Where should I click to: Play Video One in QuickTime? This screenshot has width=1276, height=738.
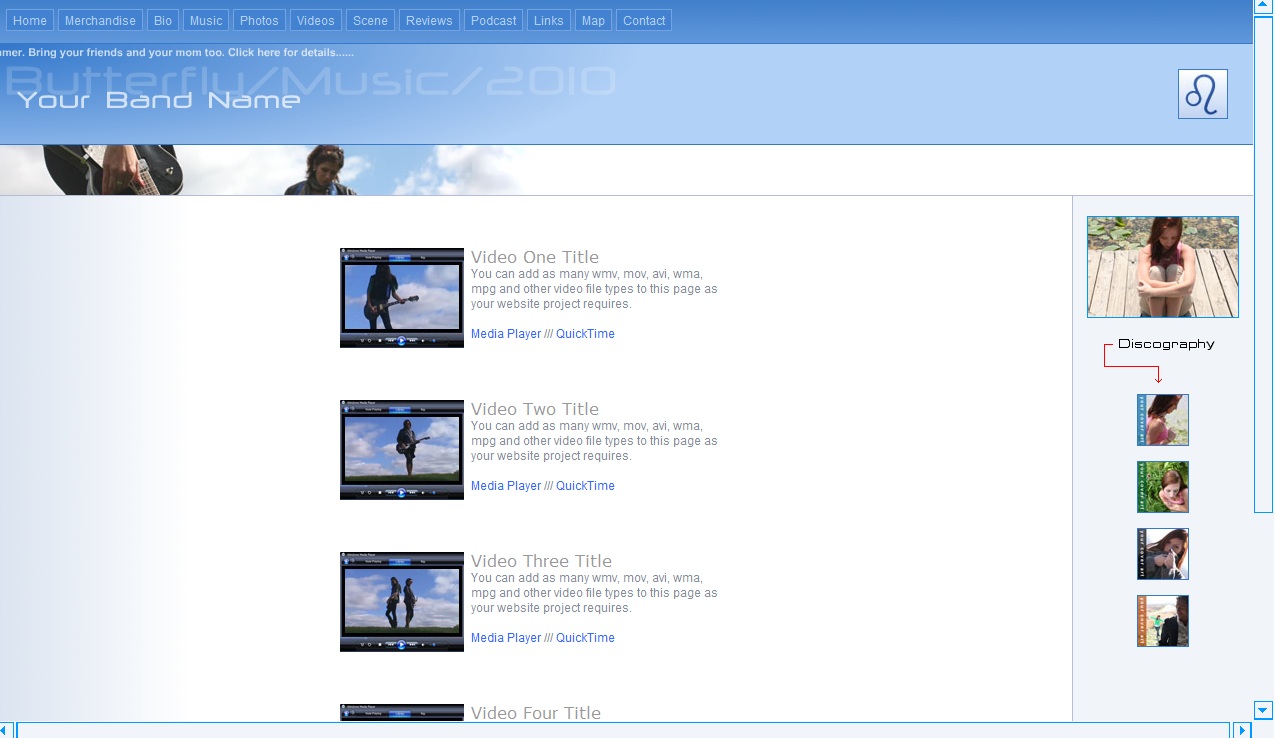click(x=585, y=334)
